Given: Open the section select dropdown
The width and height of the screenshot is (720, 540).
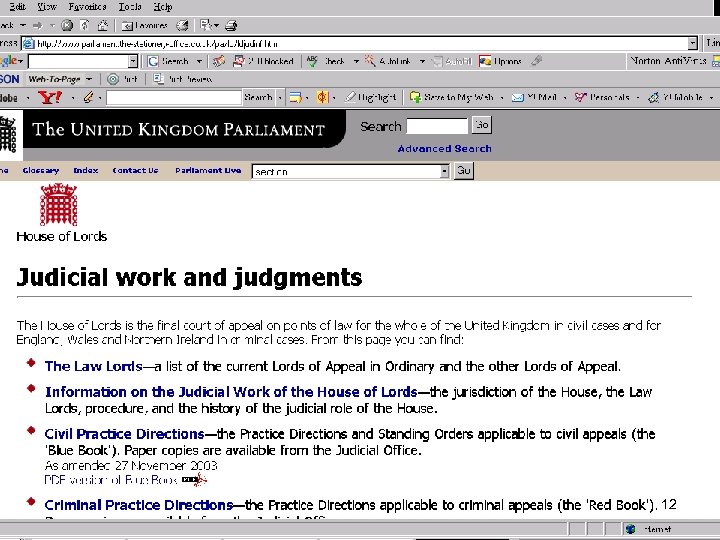Looking at the screenshot, I should pyautogui.click(x=444, y=171).
